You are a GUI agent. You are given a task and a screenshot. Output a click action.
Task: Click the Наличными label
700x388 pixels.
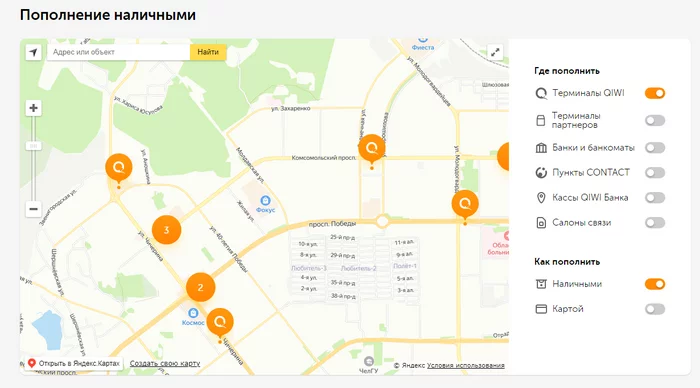(x=577, y=284)
